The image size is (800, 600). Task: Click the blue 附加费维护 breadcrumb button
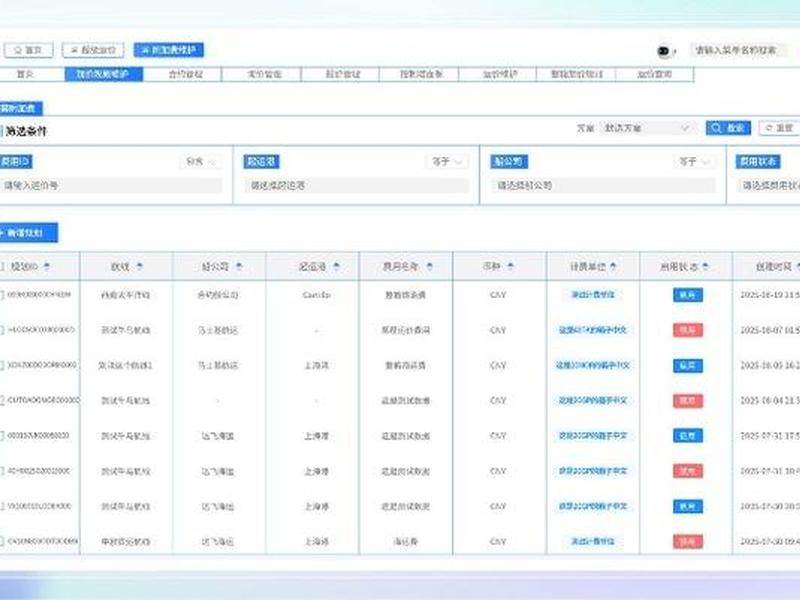[169, 50]
